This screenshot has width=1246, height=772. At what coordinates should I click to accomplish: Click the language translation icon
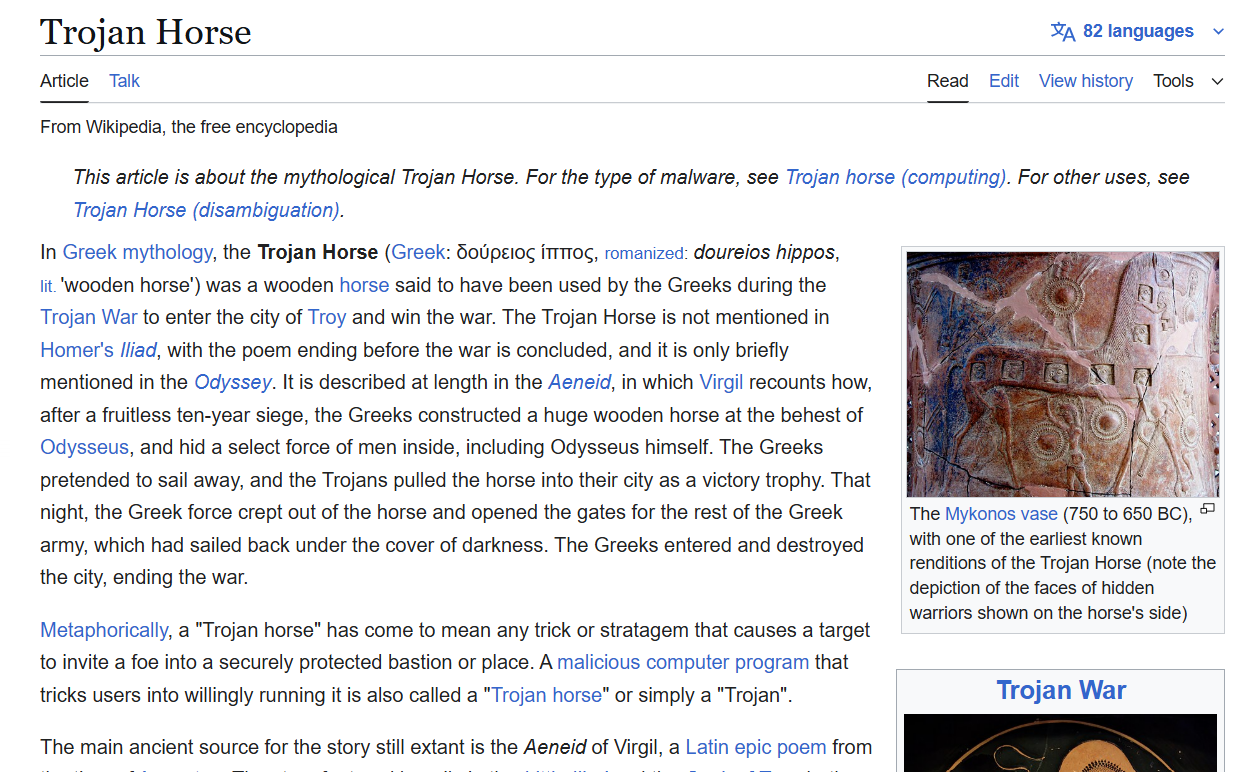pyautogui.click(x=1062, y=31)
